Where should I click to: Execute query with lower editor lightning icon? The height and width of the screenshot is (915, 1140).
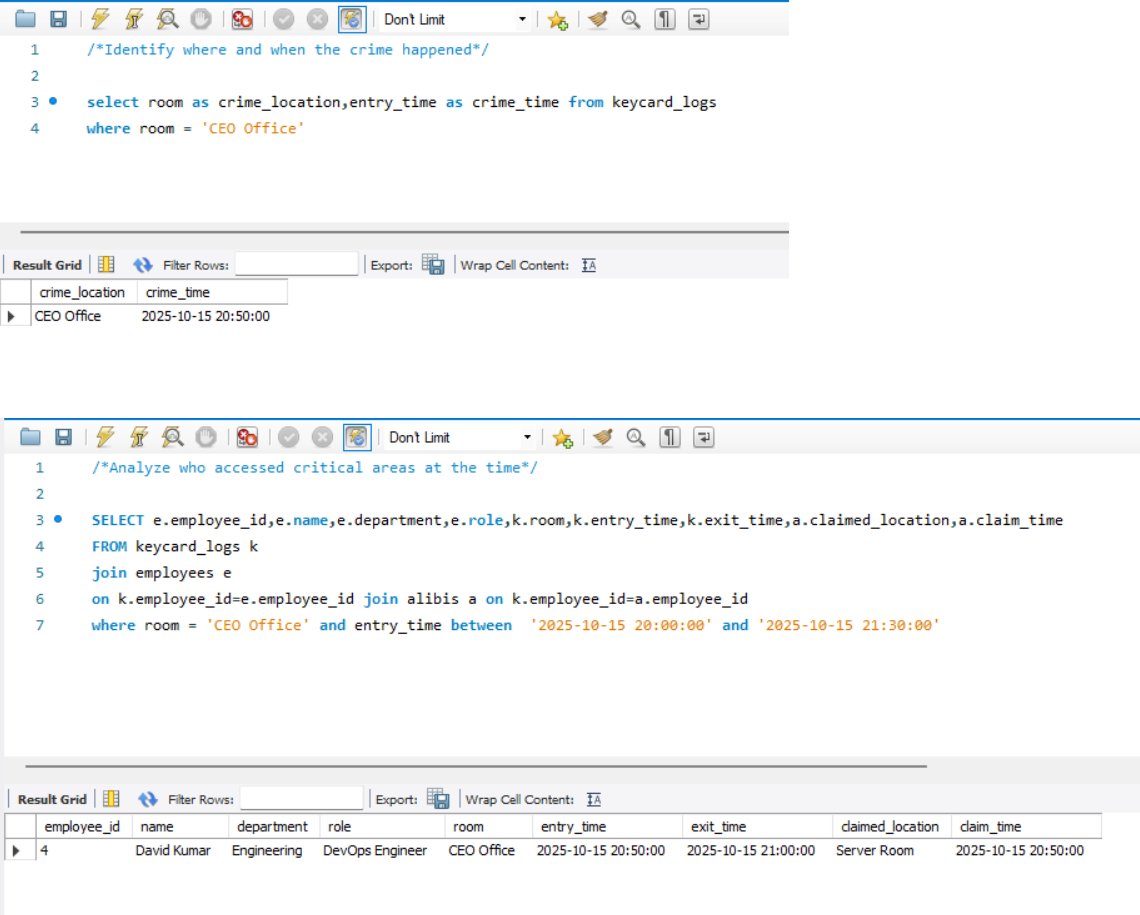105,437
